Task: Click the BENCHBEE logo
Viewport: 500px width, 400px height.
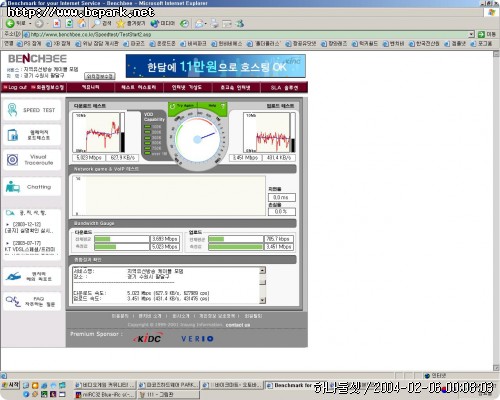Action: pyautogui.click(x=37, y=59)
